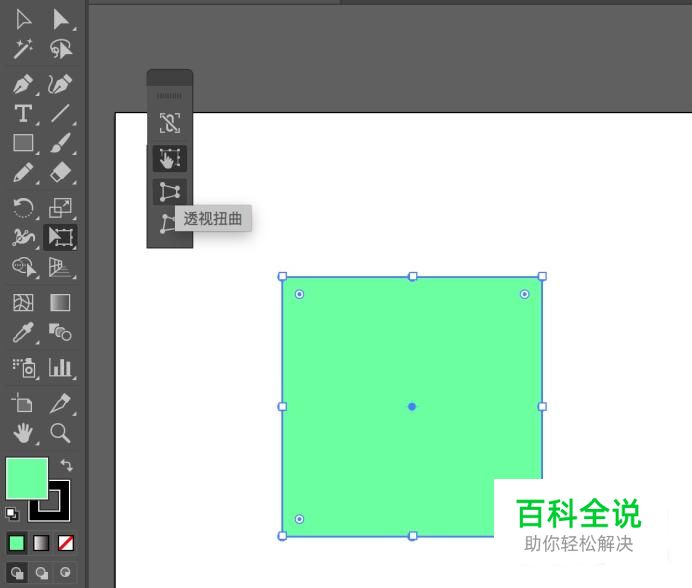The width and height of the screenshot is (692, 588).
Task: Select the Direct Selection tool
Action: pyautogui.click(x=61, y=20)
